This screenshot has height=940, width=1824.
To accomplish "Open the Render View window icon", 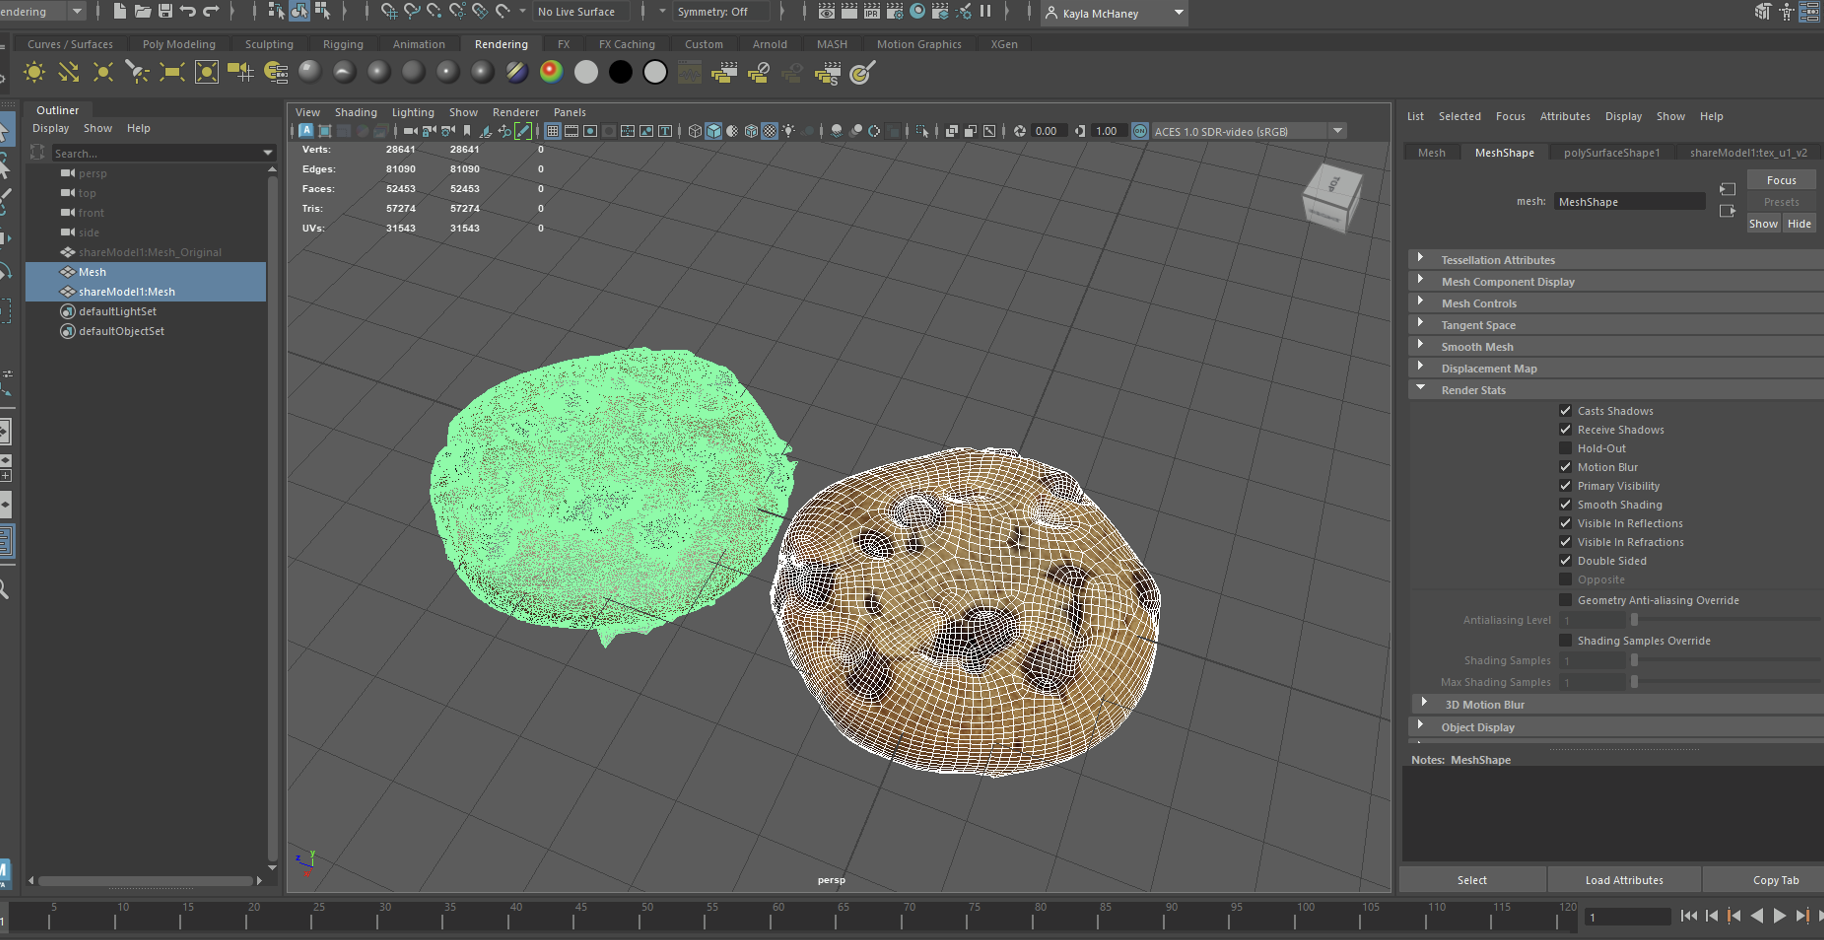I will [x=826, y=11].
